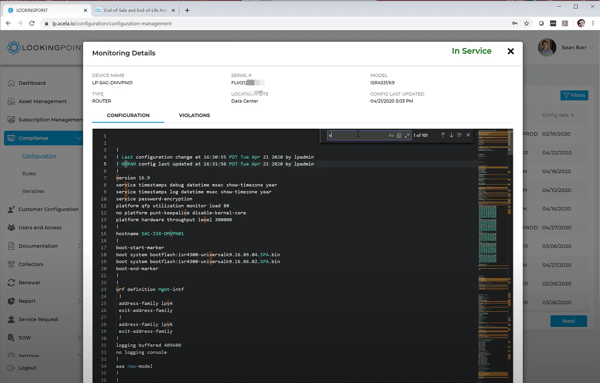The image size is (600, 383).
Task: Open the Service Request page
Action: click(38, 319)
